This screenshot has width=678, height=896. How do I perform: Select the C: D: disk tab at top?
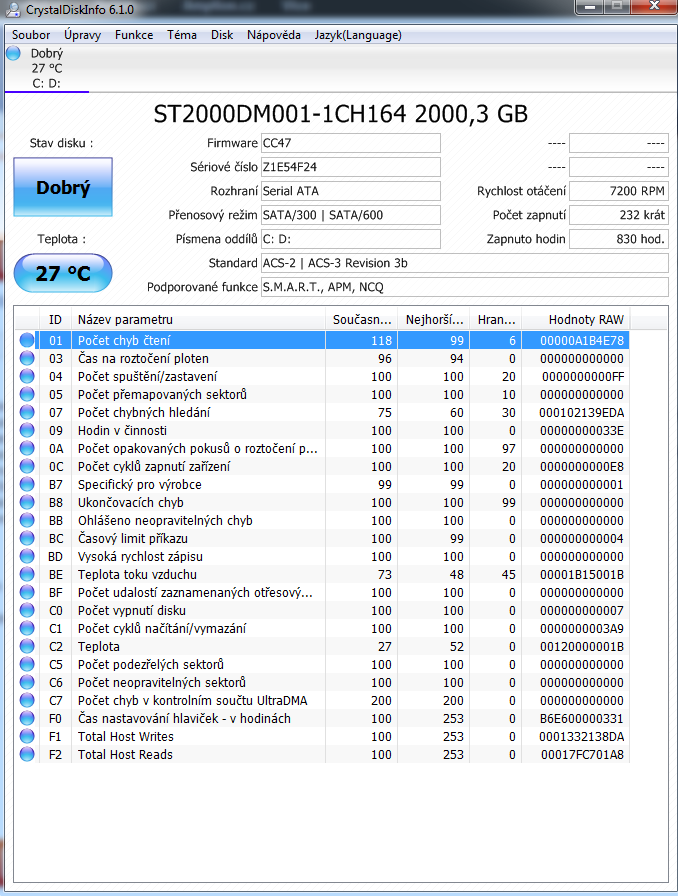click(47, 69)
